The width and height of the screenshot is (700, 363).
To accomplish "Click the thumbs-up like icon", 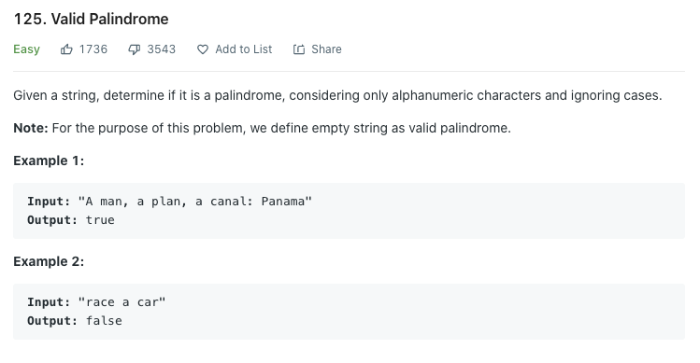I will (67, 49).
